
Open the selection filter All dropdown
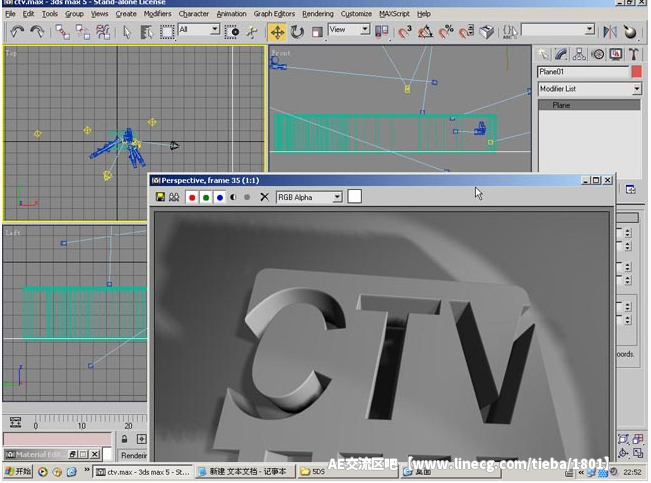pyautogui.click(x=215, y=29)
